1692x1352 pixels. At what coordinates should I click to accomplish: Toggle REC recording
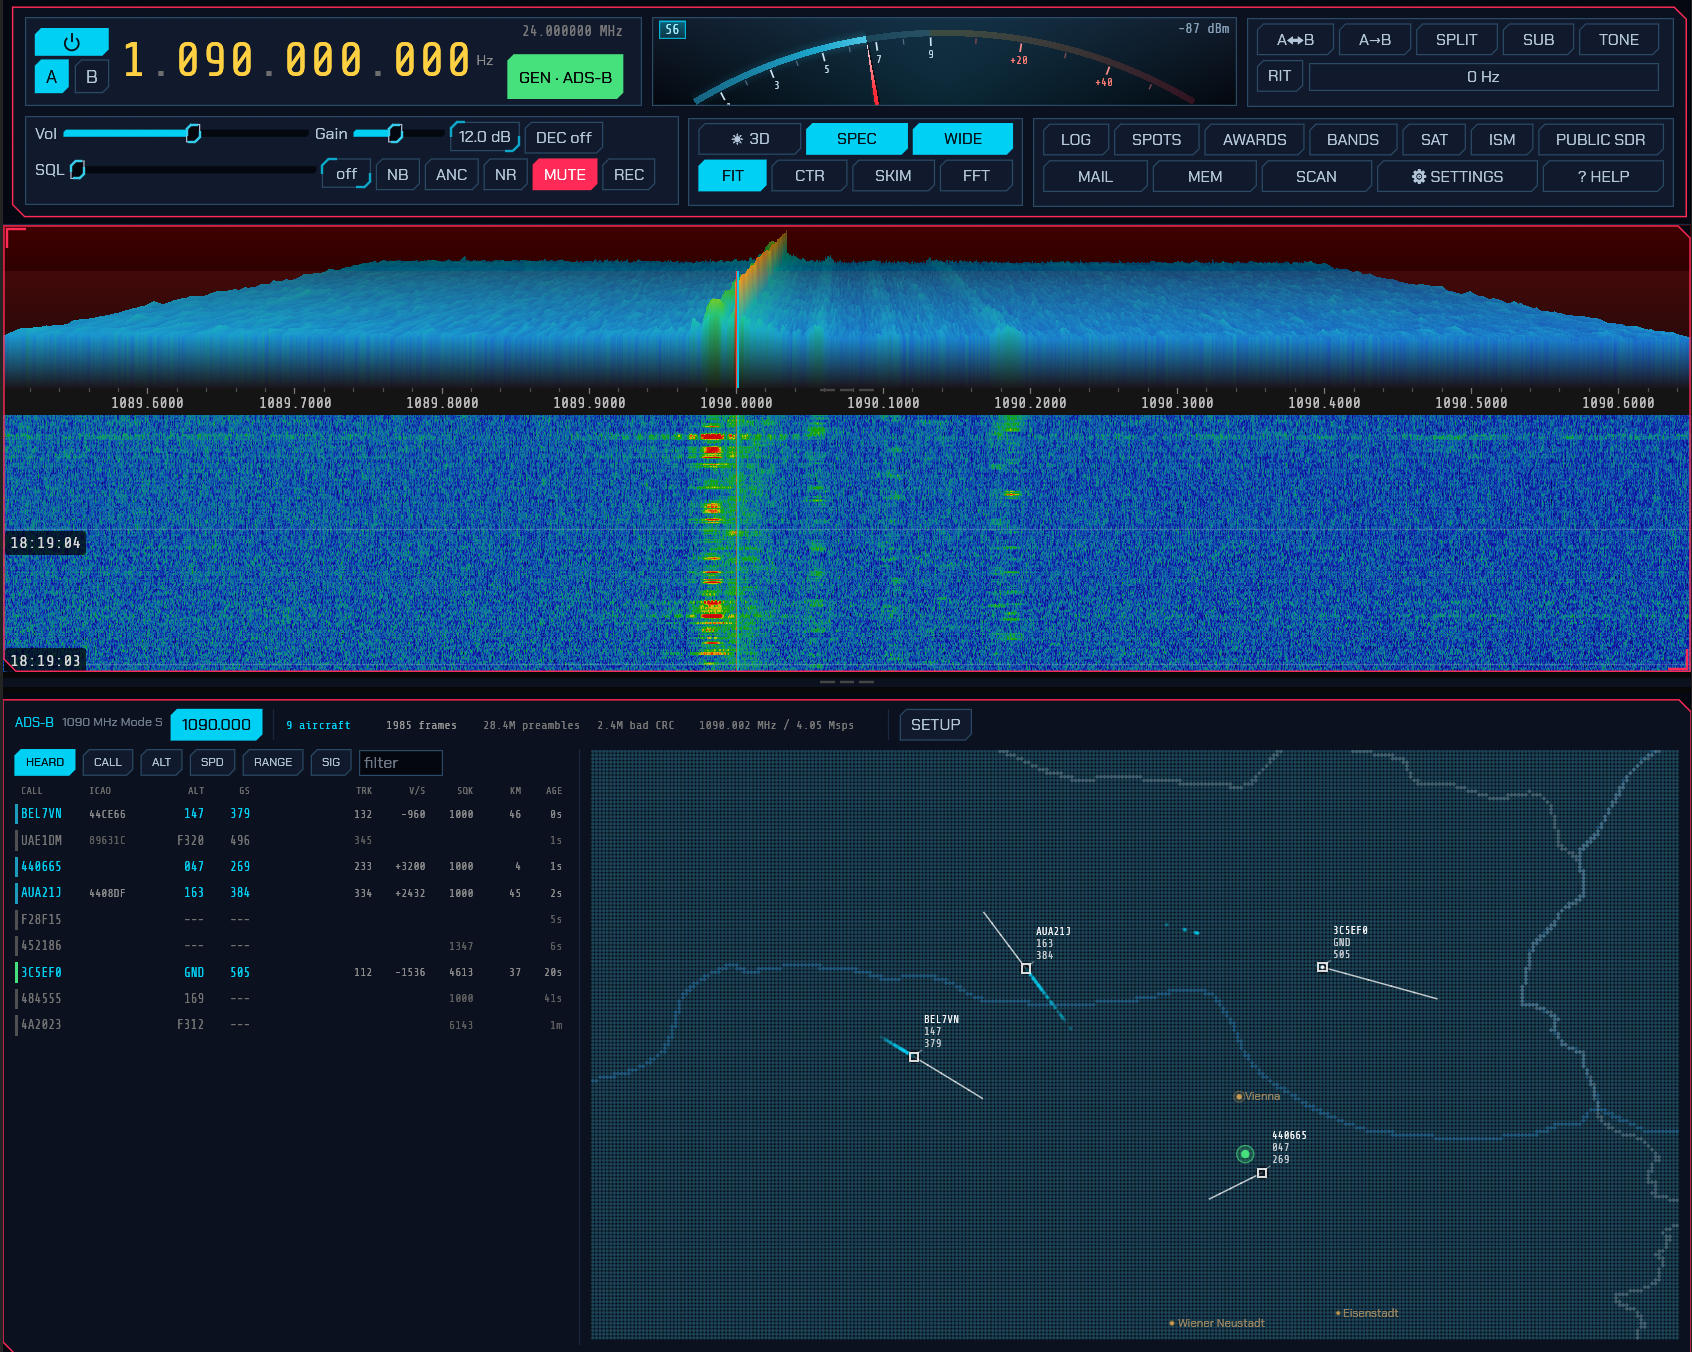[x=629, y=175]
